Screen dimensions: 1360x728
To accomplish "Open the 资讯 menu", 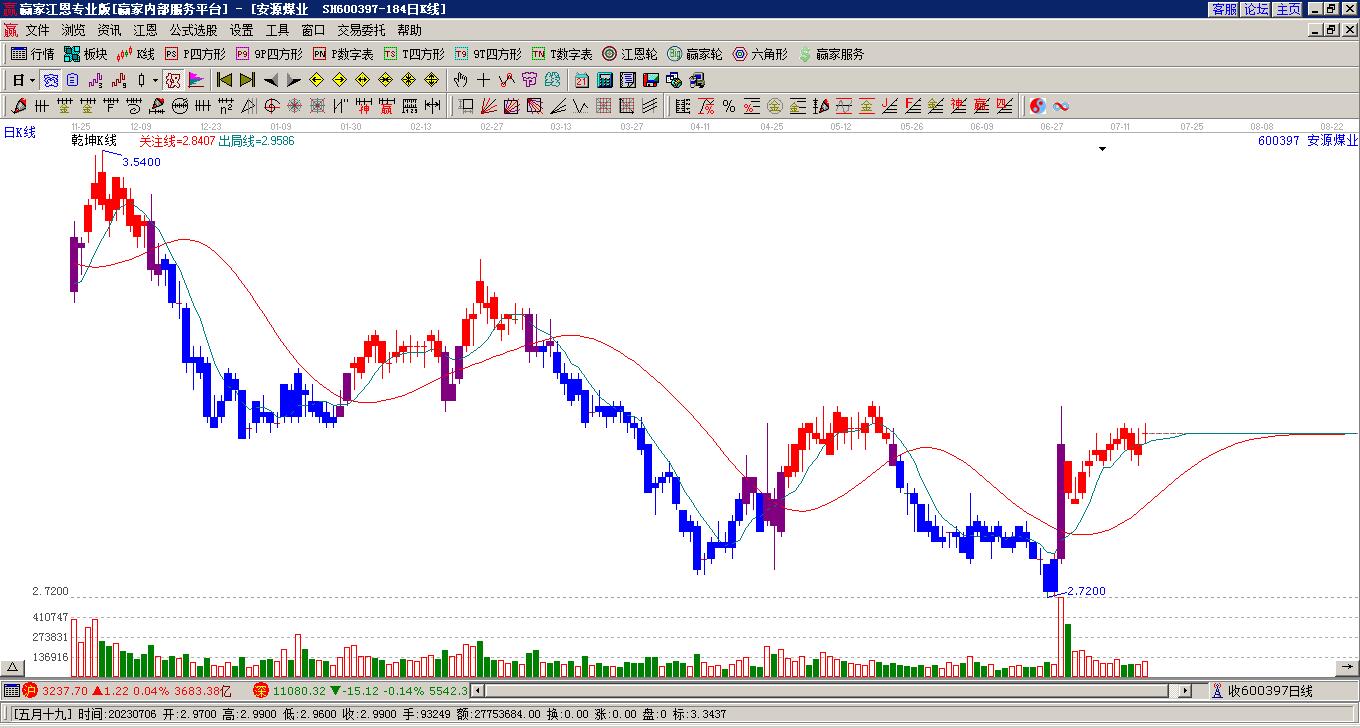I will coord(109,30).
